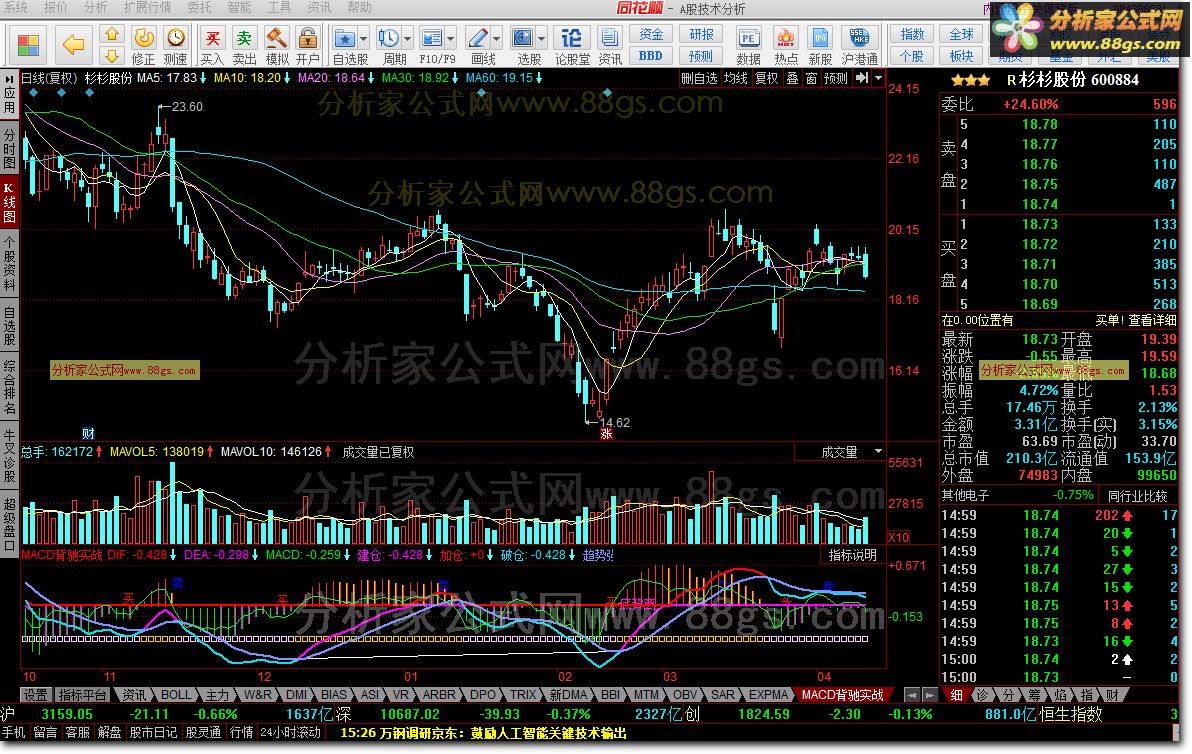Click the yellow up arrow button

click(112, 34)
